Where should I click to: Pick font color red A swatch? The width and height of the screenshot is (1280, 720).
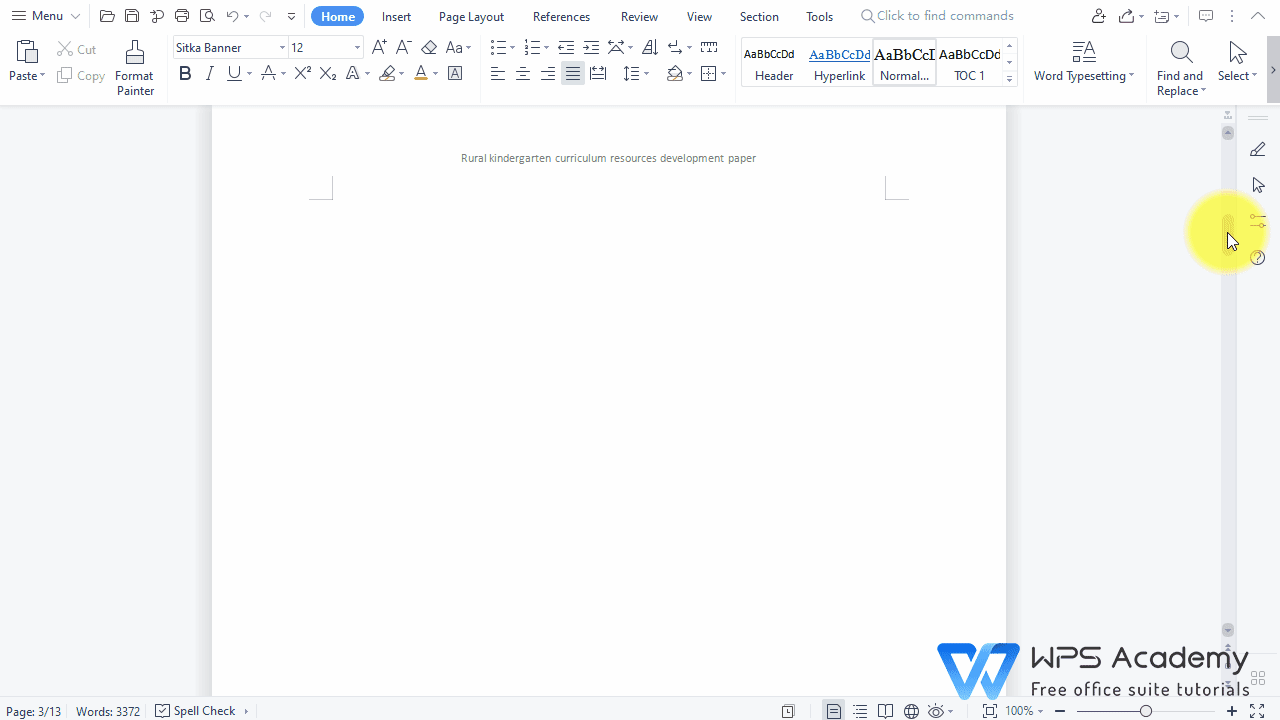point(421,73)
